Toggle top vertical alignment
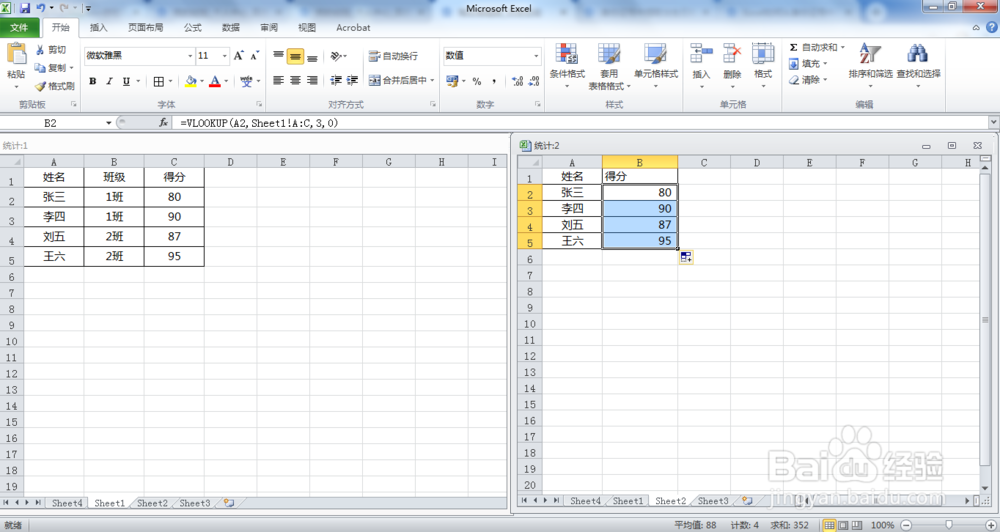Screen dimensions: 1000x532 coord(279,56)
